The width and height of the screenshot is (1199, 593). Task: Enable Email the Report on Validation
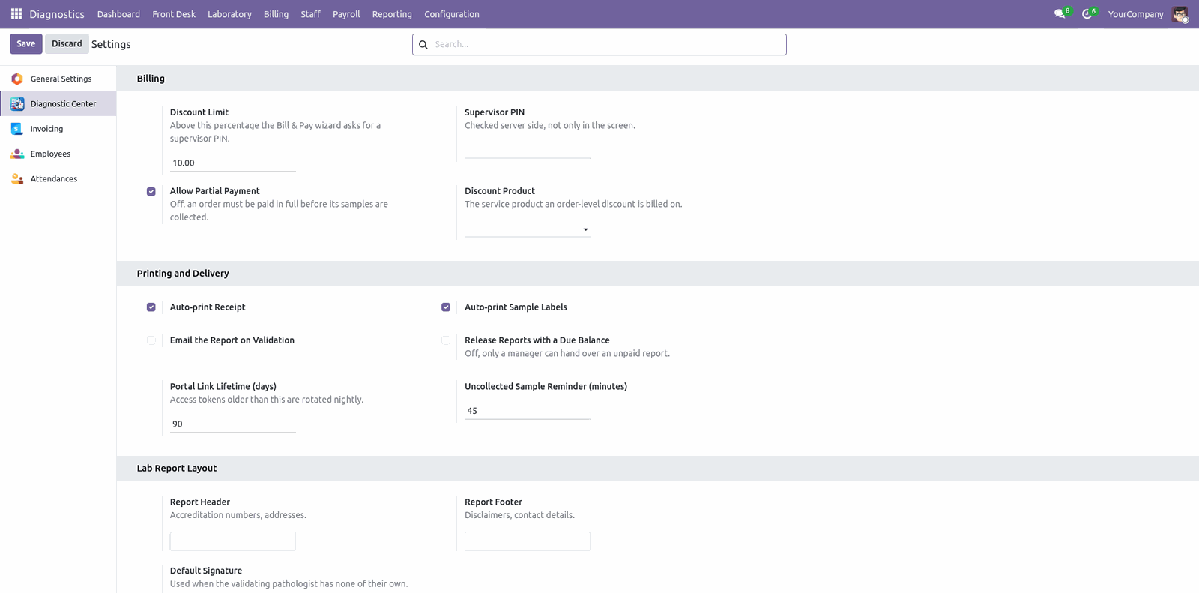(151, 340)
